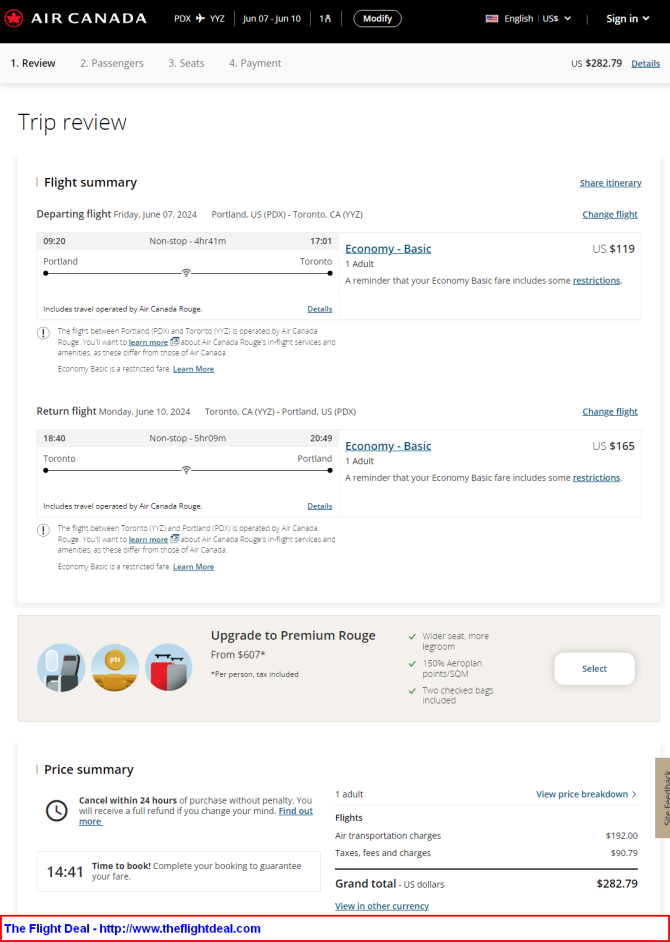This screenshot has height=942, width=670.
Task: Open Share itinerary link
Action: [611, 183]
